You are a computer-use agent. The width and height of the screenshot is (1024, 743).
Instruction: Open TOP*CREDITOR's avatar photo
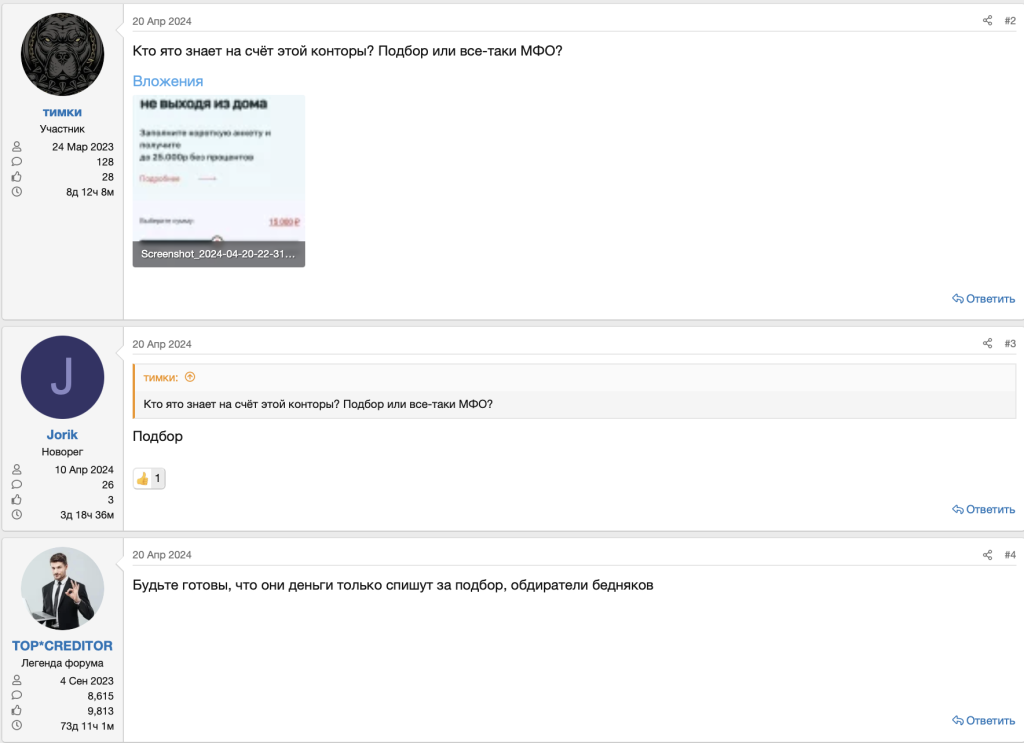tap(62, 589)
